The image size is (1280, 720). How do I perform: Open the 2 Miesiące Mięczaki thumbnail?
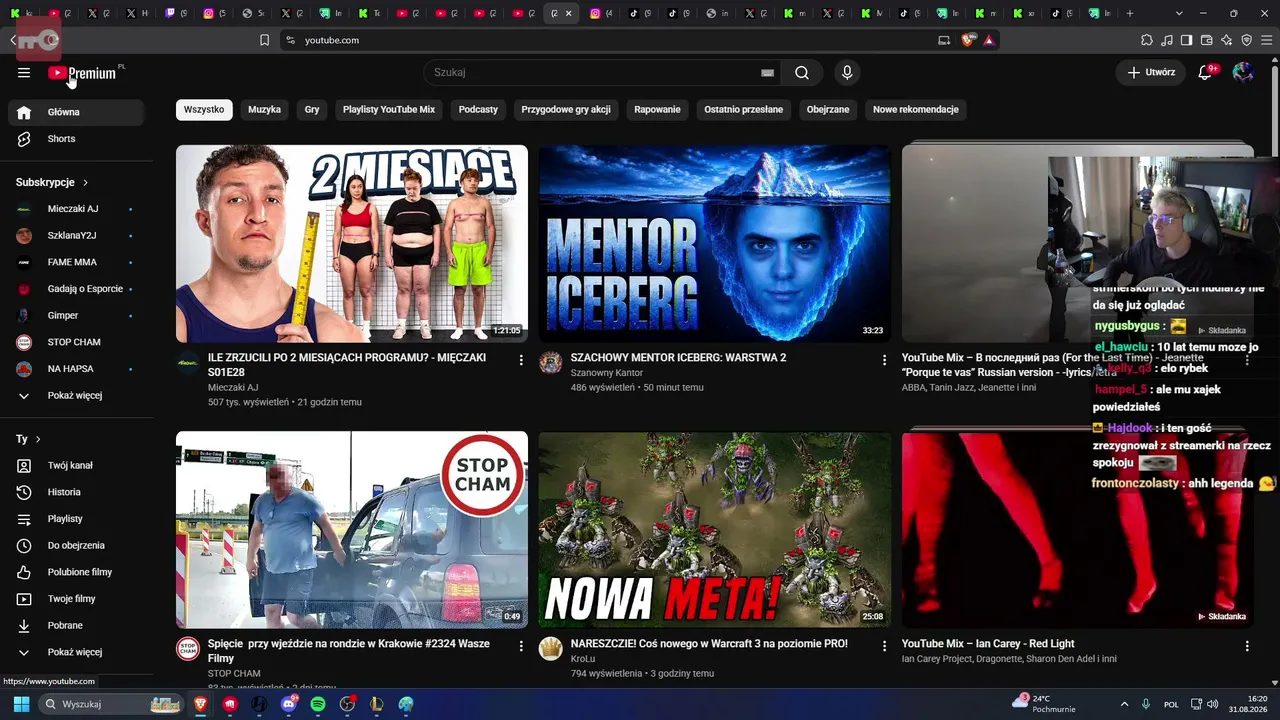(x=352, y=244)
